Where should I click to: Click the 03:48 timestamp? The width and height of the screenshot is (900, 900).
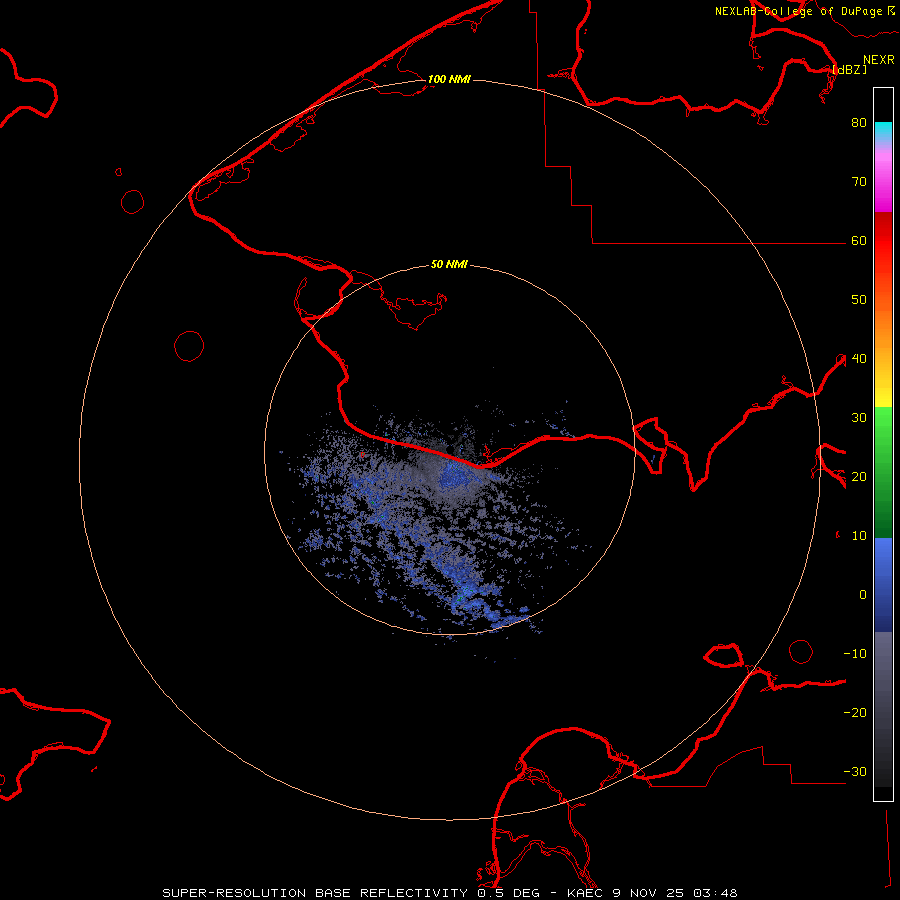click(715, 893)
